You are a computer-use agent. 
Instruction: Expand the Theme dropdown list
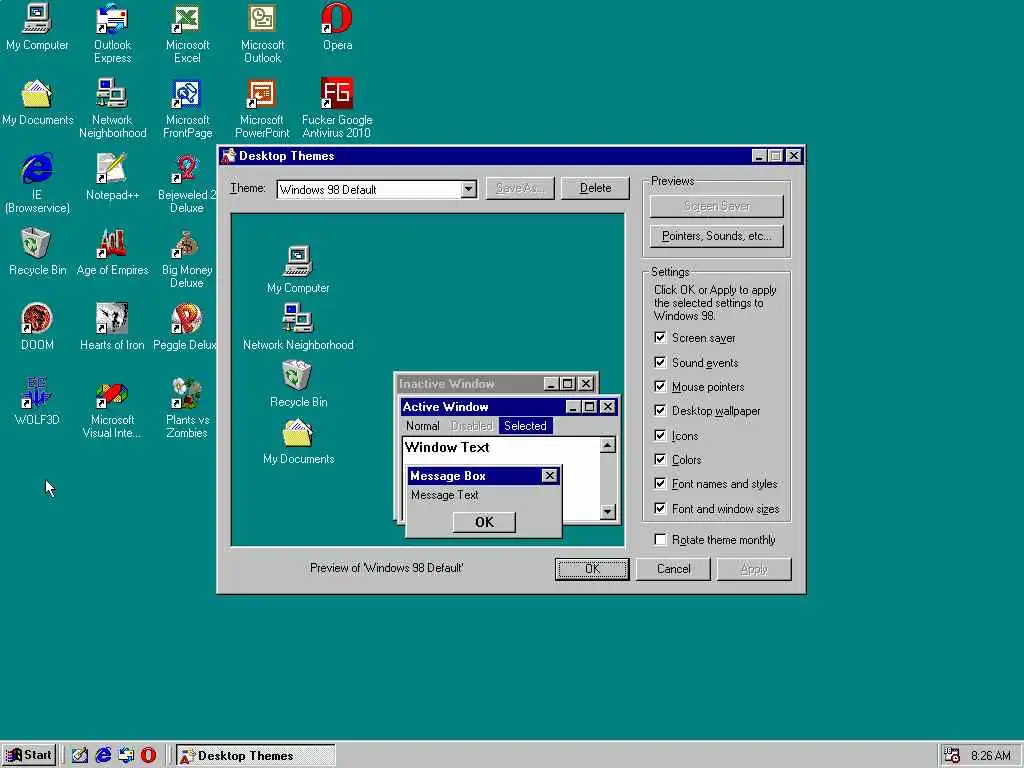point(468,189)
